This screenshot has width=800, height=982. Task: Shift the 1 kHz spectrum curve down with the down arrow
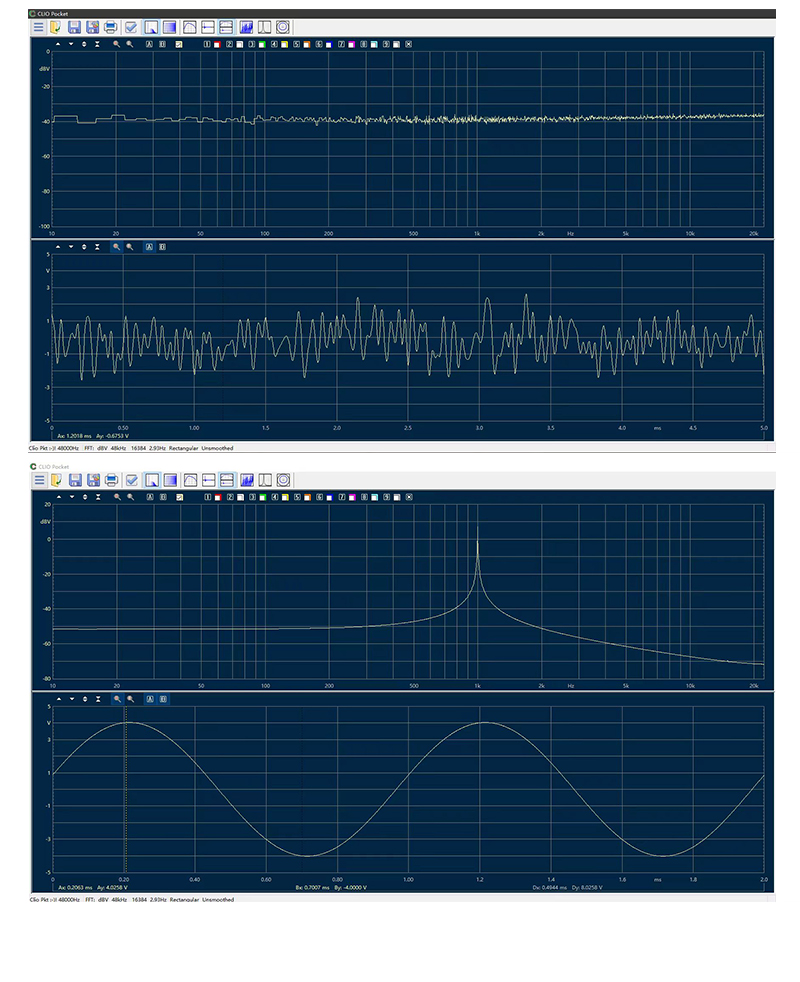point(72,497)
